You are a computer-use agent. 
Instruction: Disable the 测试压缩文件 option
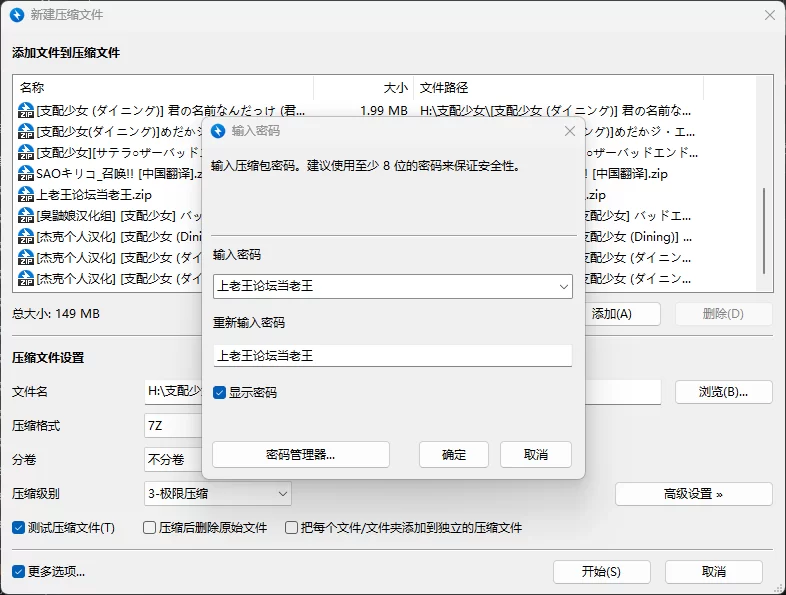click(19, 527)
